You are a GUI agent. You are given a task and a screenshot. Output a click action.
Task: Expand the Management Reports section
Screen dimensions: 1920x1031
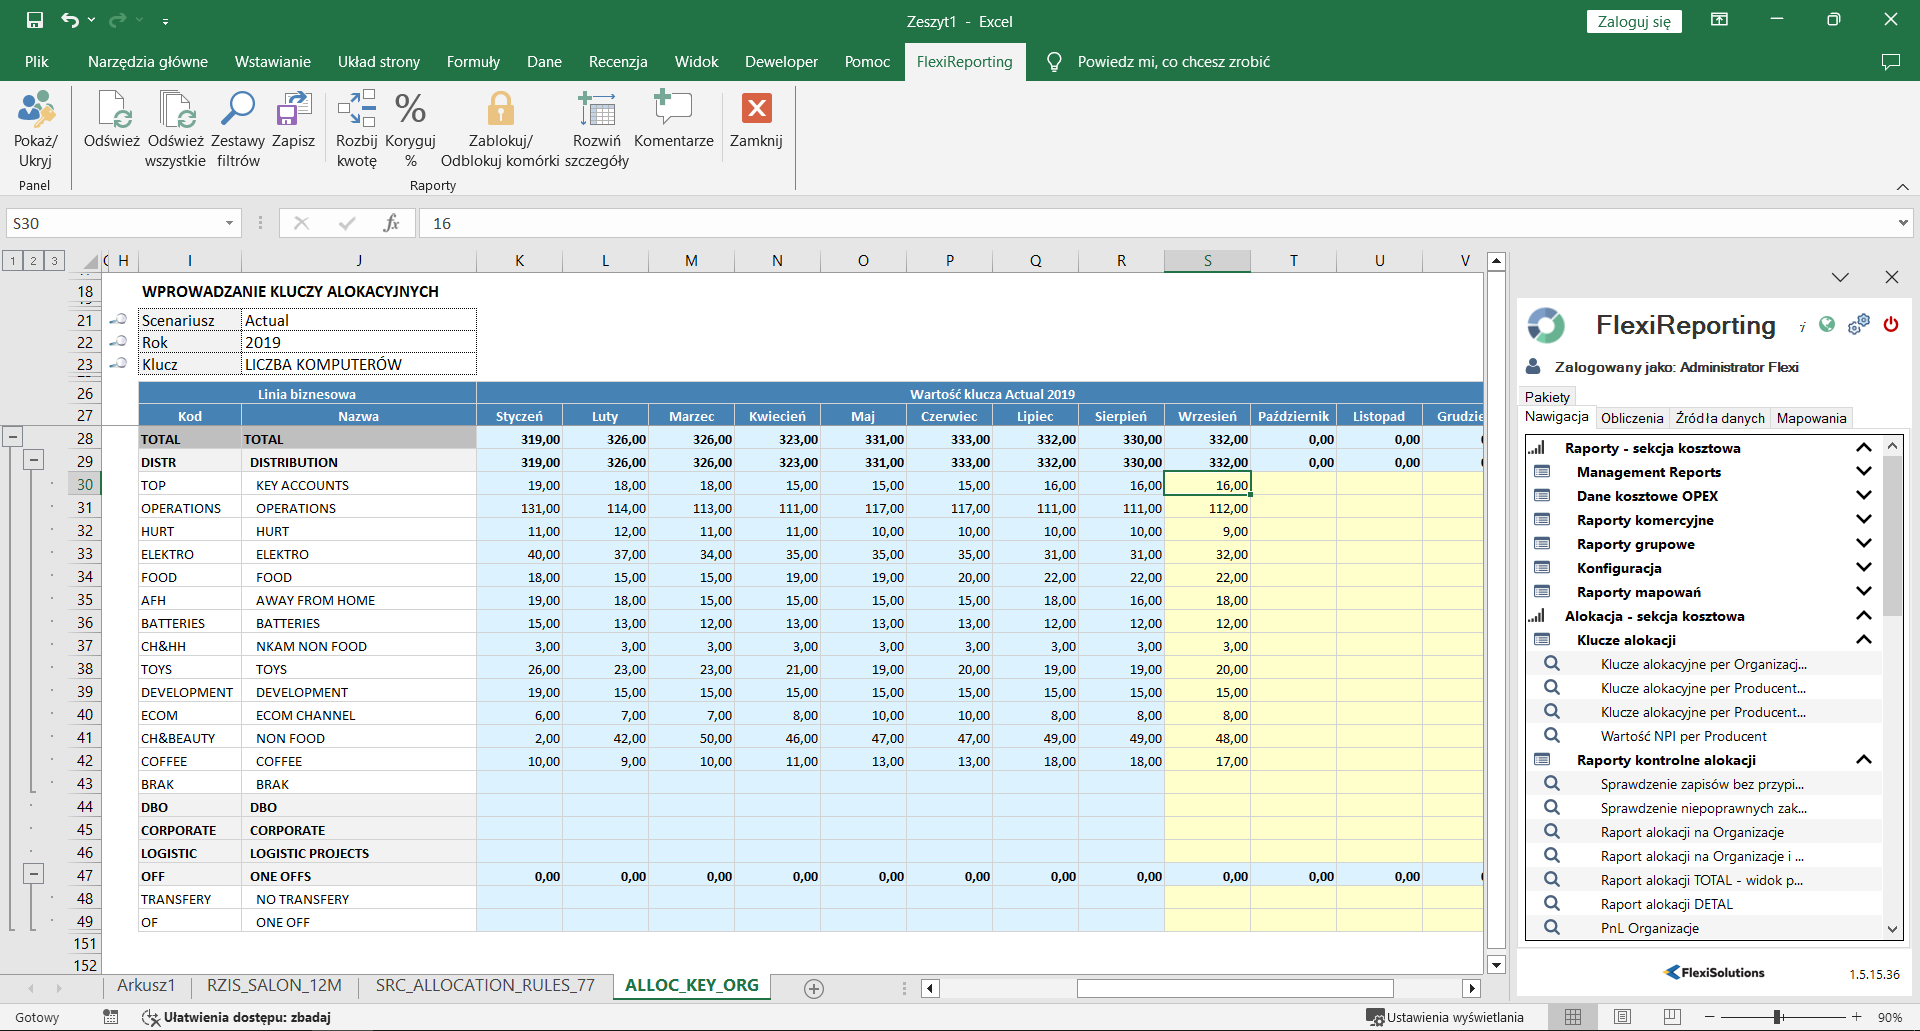click(1863, 472)
